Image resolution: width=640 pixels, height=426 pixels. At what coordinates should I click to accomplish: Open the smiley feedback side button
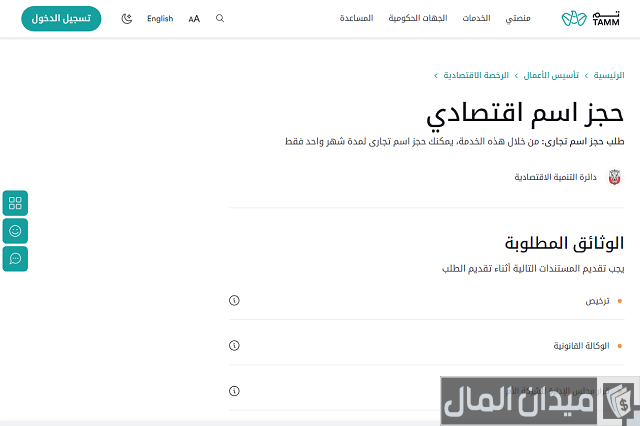pyautogui.click(x=15, y=231)
